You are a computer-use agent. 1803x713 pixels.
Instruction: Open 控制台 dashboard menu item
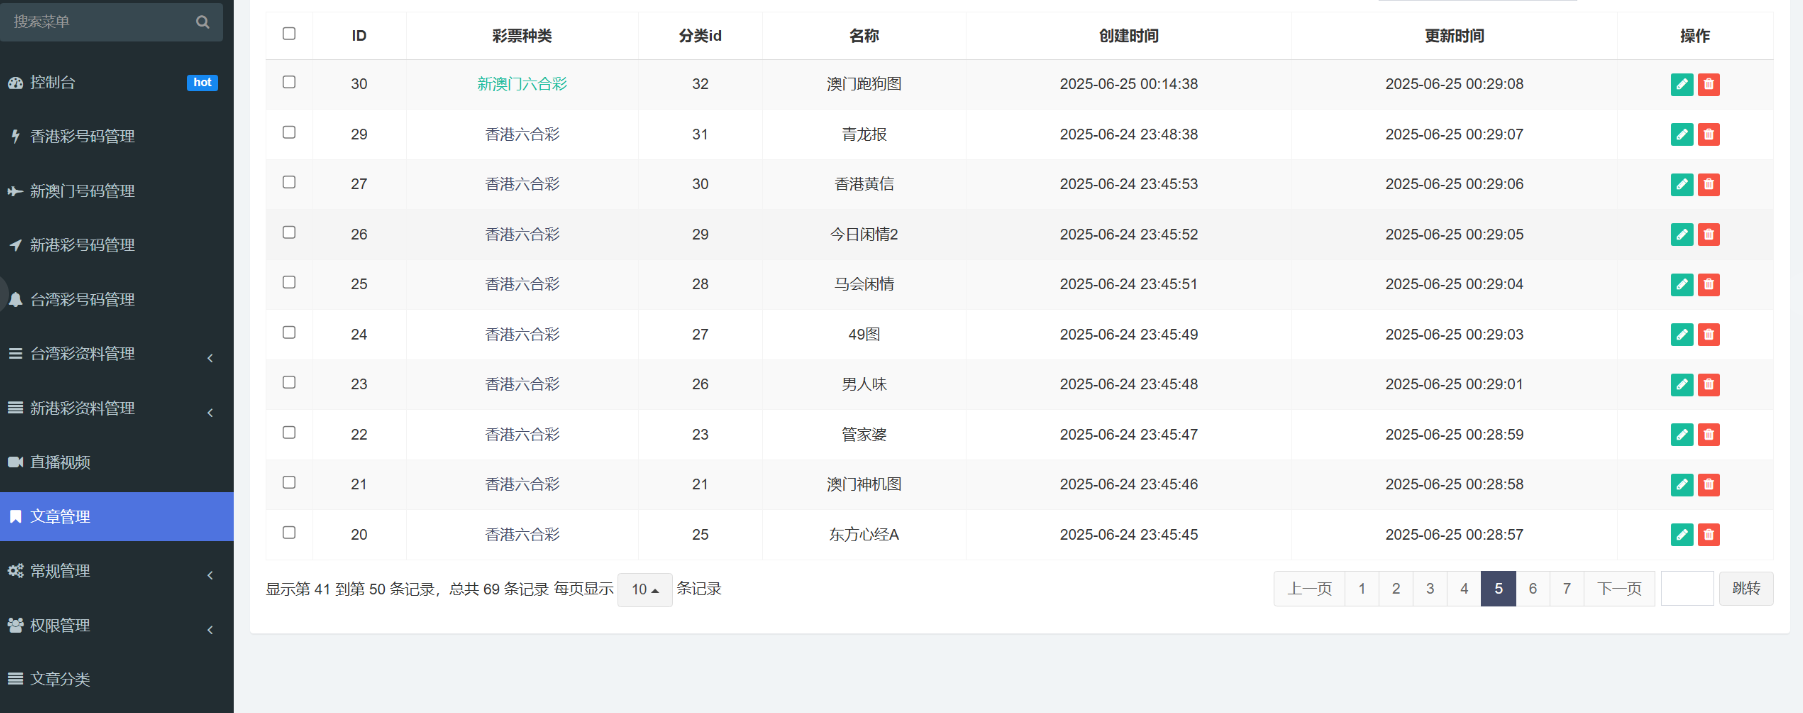(x=117, y=82)
